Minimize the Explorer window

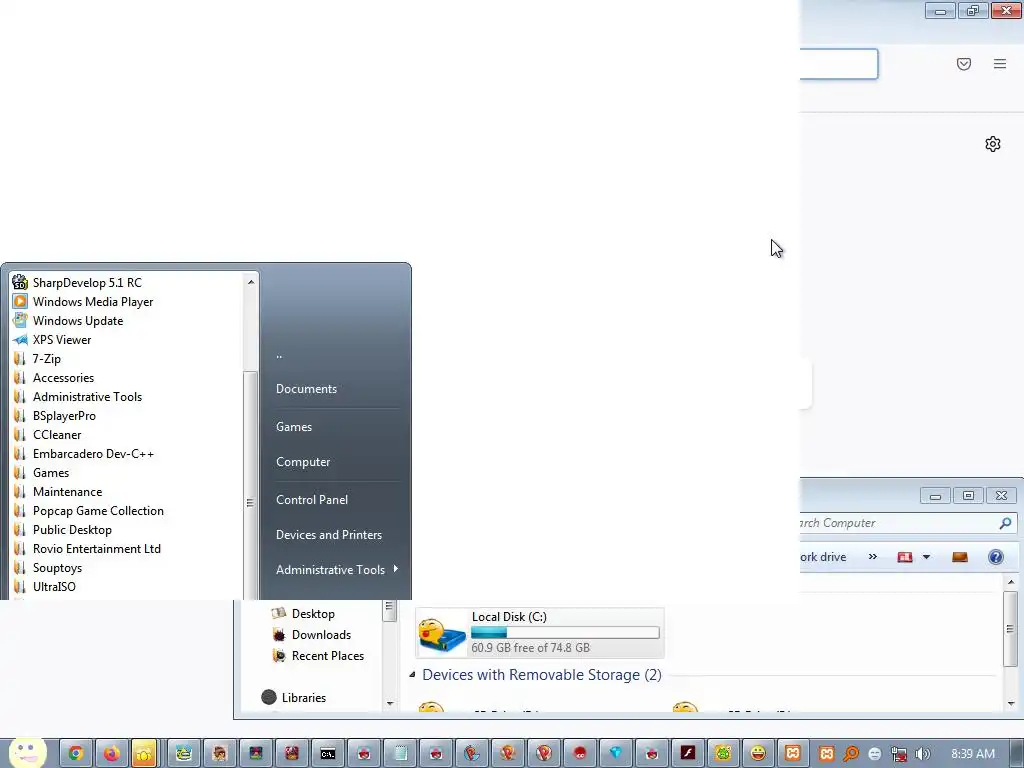tap(935, 496)
